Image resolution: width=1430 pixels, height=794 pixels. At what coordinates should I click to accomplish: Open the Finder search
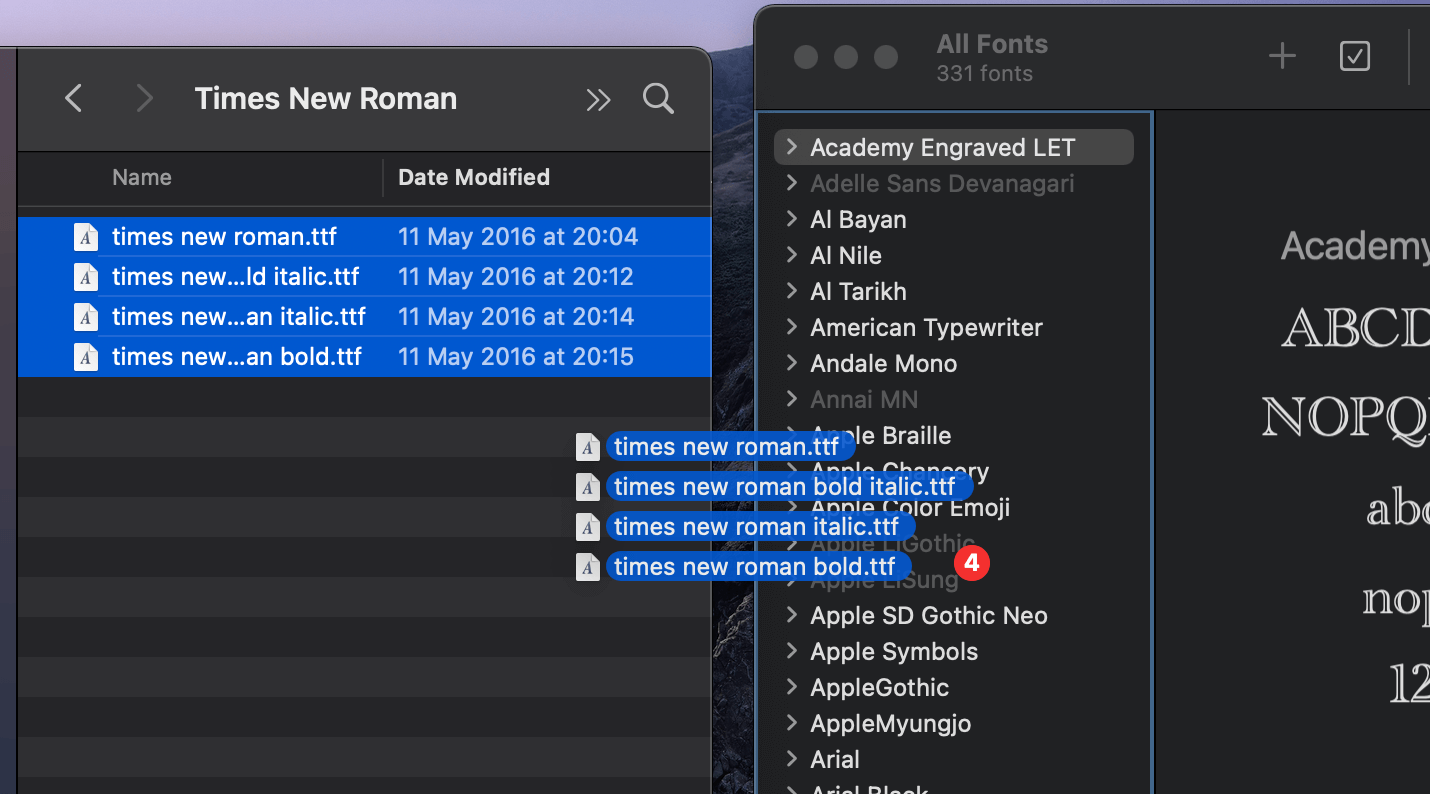click(x=658, y=98)
